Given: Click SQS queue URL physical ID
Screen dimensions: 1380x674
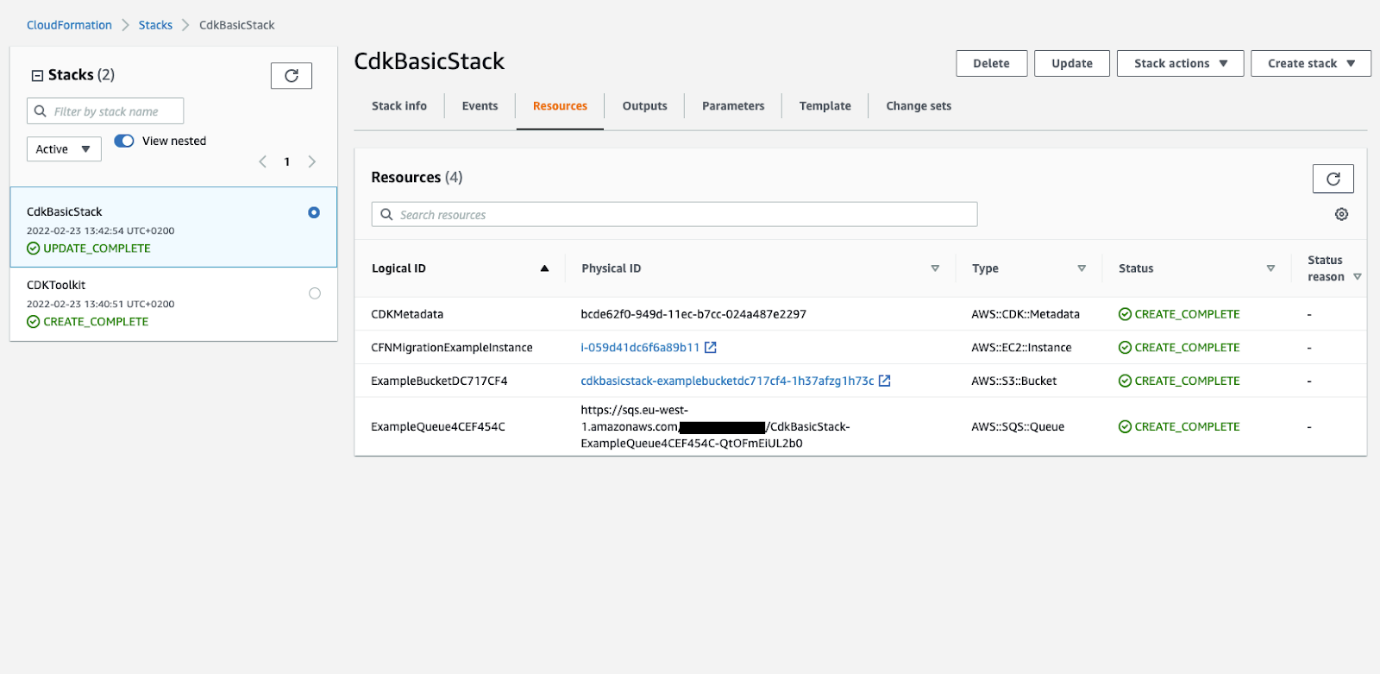Looking at the screenshot, I should point(715,427).
